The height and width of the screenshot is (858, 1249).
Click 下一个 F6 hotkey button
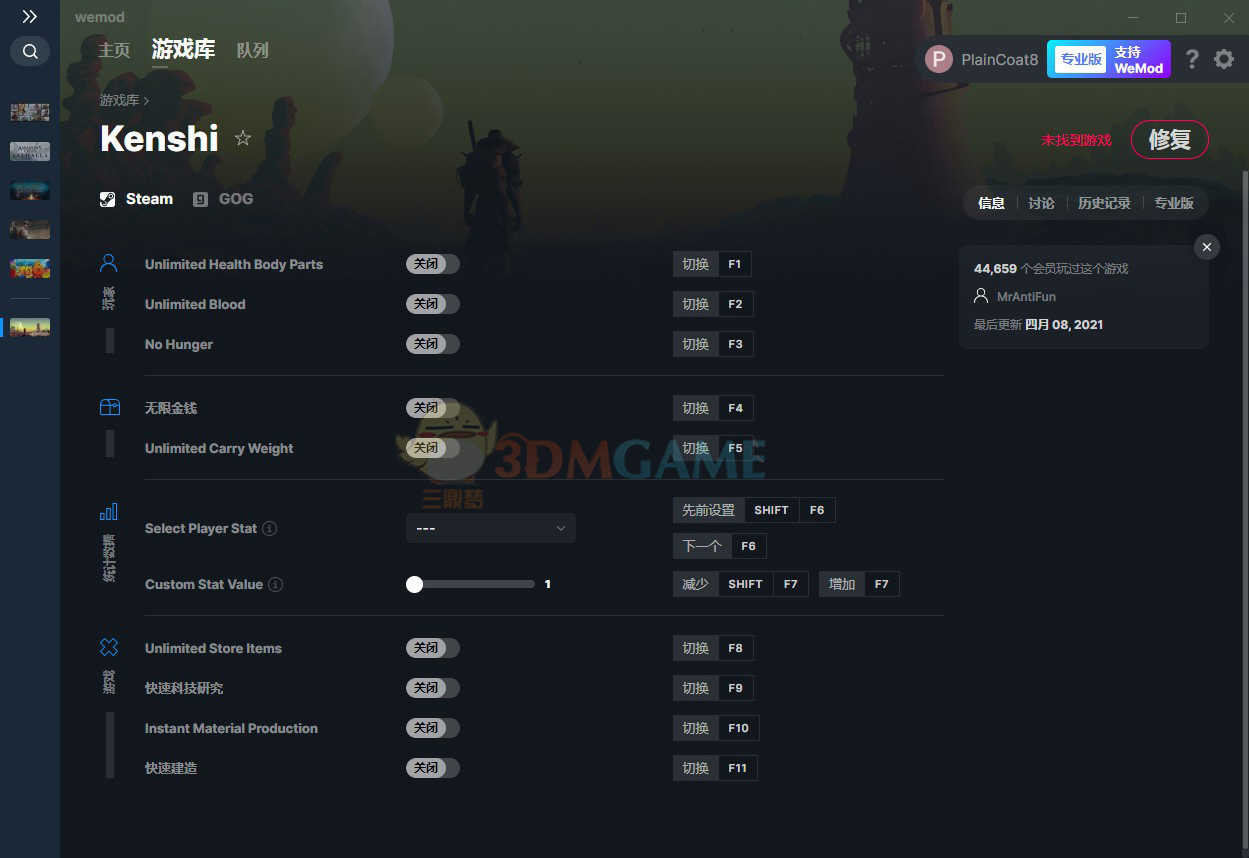pyautogui.click(x=720, y=546)
